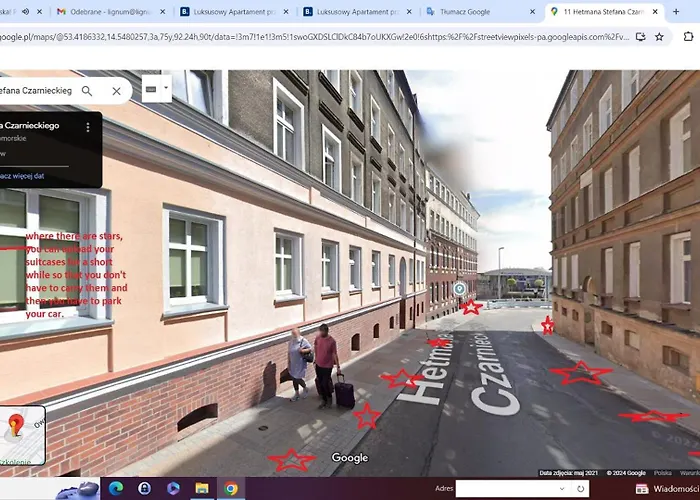The width and height of the screenshot is (700, 500).
Task: Open the three-dot menu in address panel
Action: (88, 127)
